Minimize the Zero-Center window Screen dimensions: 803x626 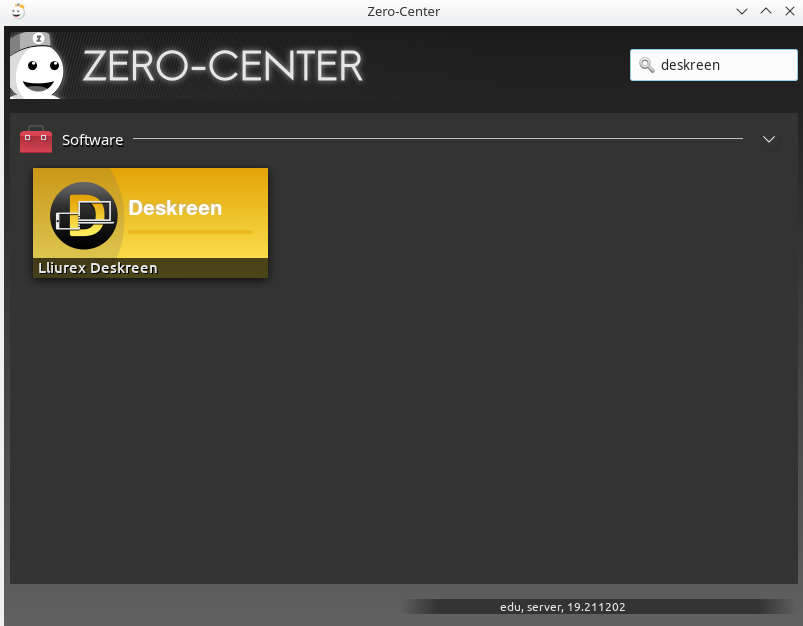(x=742, y=11)
